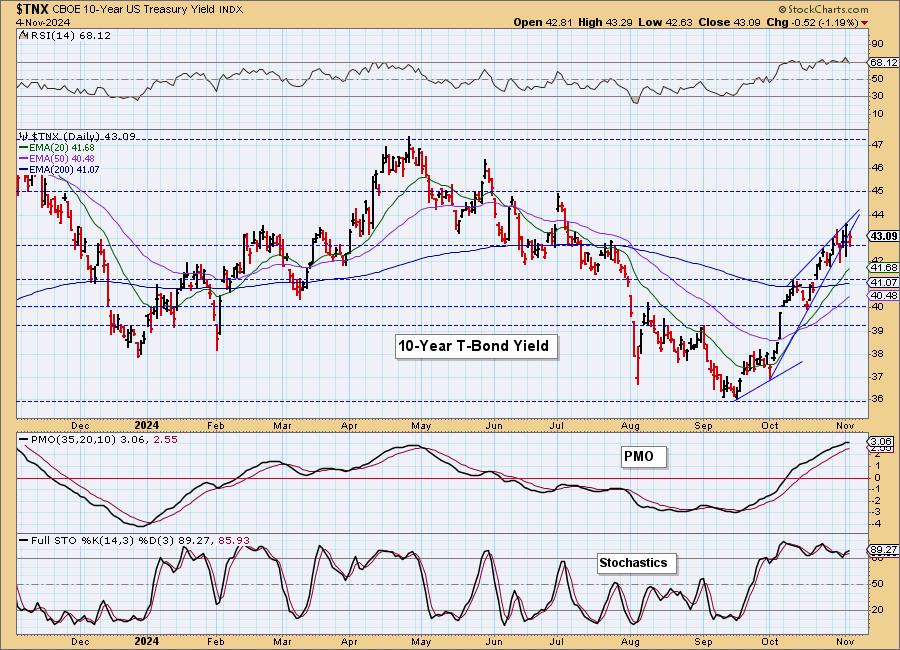Click the Chg -0.52 (-1.19%) value

[x=812, y=22]
